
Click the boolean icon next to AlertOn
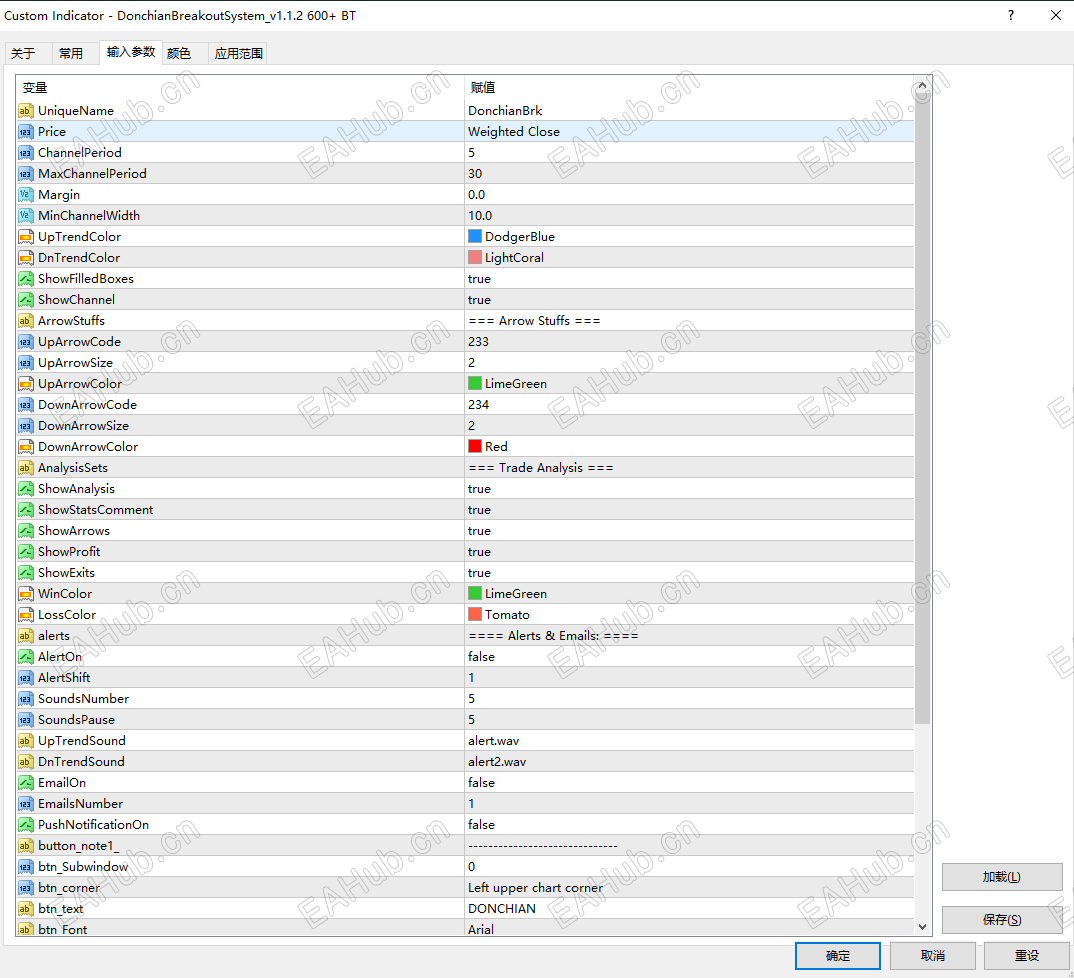[25, 657]
